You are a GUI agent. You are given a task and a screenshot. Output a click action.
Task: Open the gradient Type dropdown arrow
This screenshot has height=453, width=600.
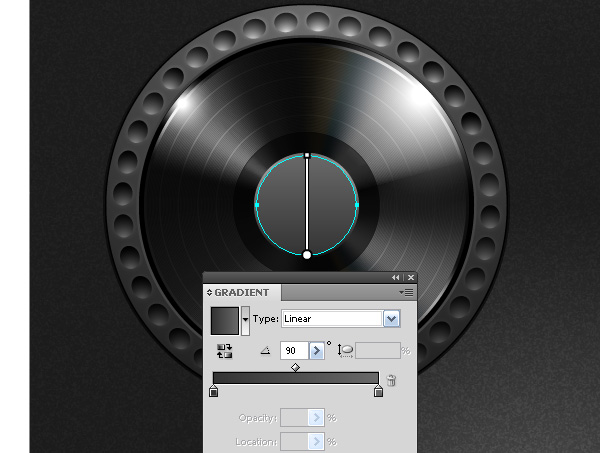click(391, 319)
